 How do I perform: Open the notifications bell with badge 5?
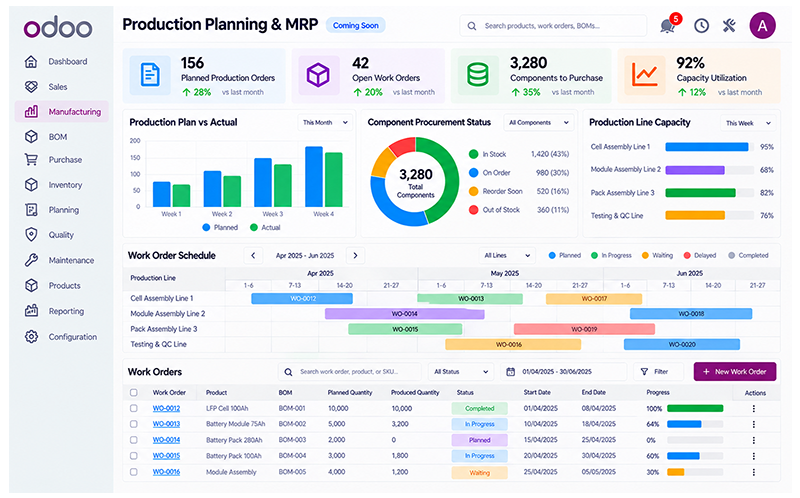click(x=669, y=24)
